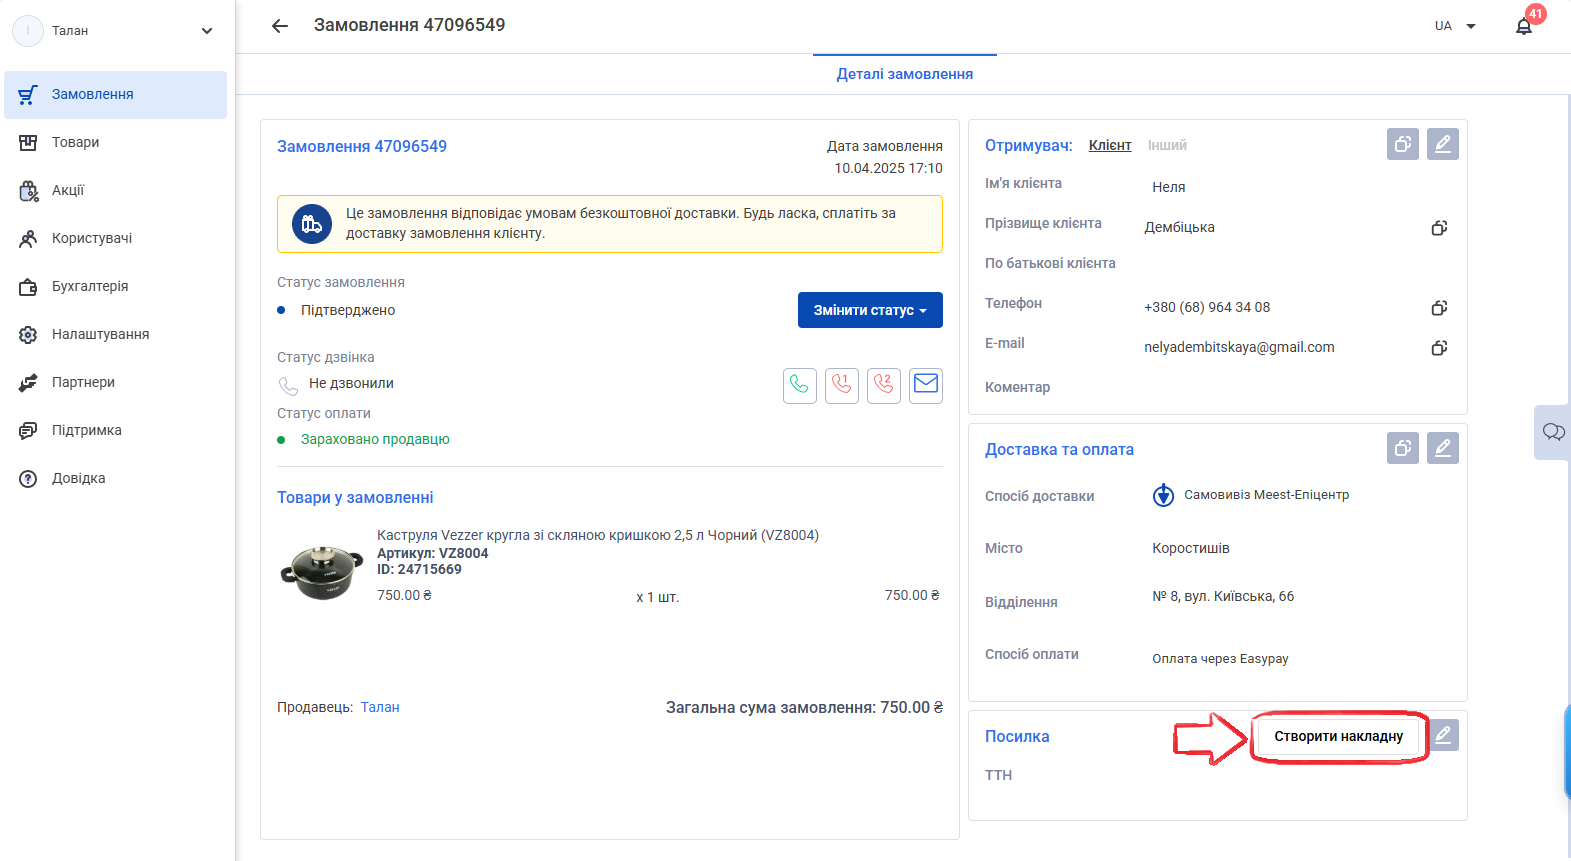The image size is (1571, 861).
Task: Copy Доставка та оплата details
Action: click(x=1403, y=448)
